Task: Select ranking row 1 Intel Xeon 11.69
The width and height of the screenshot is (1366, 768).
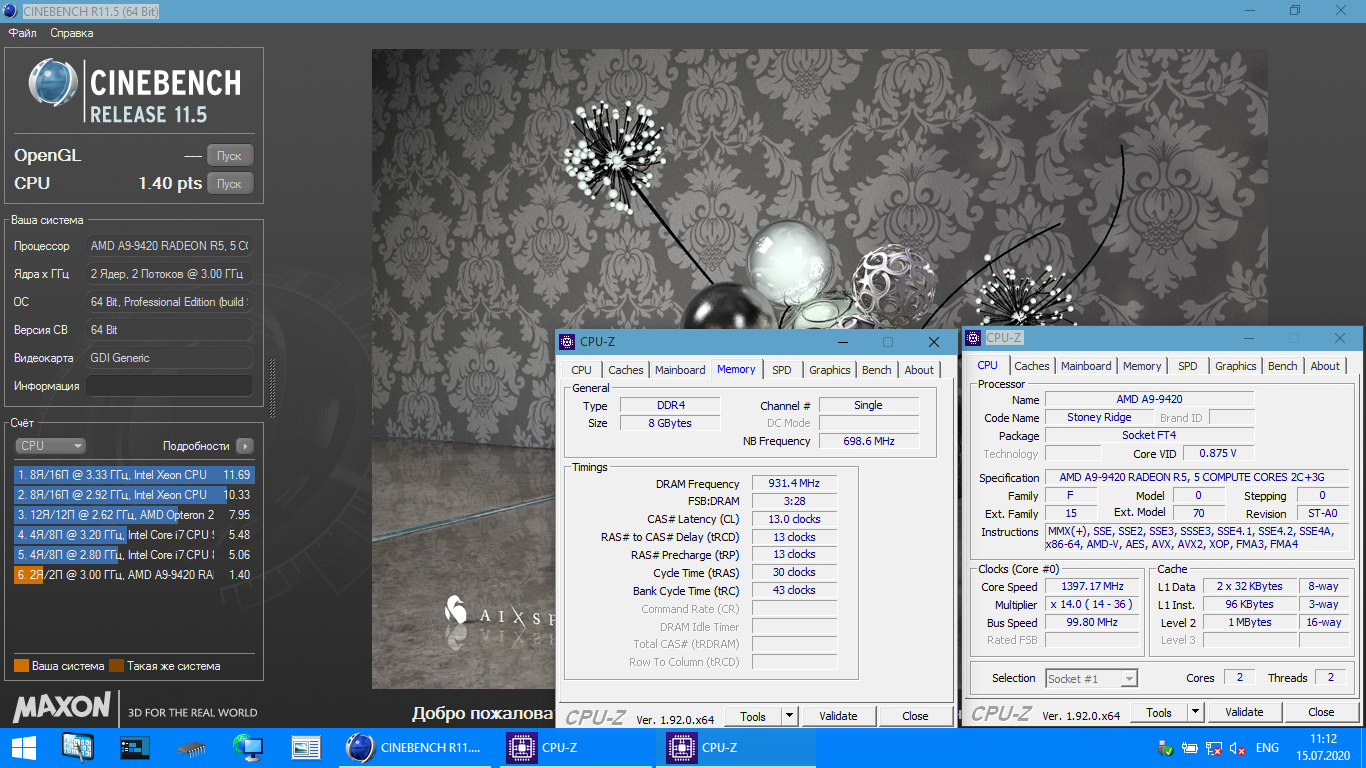Action: (x=134, y=475)
